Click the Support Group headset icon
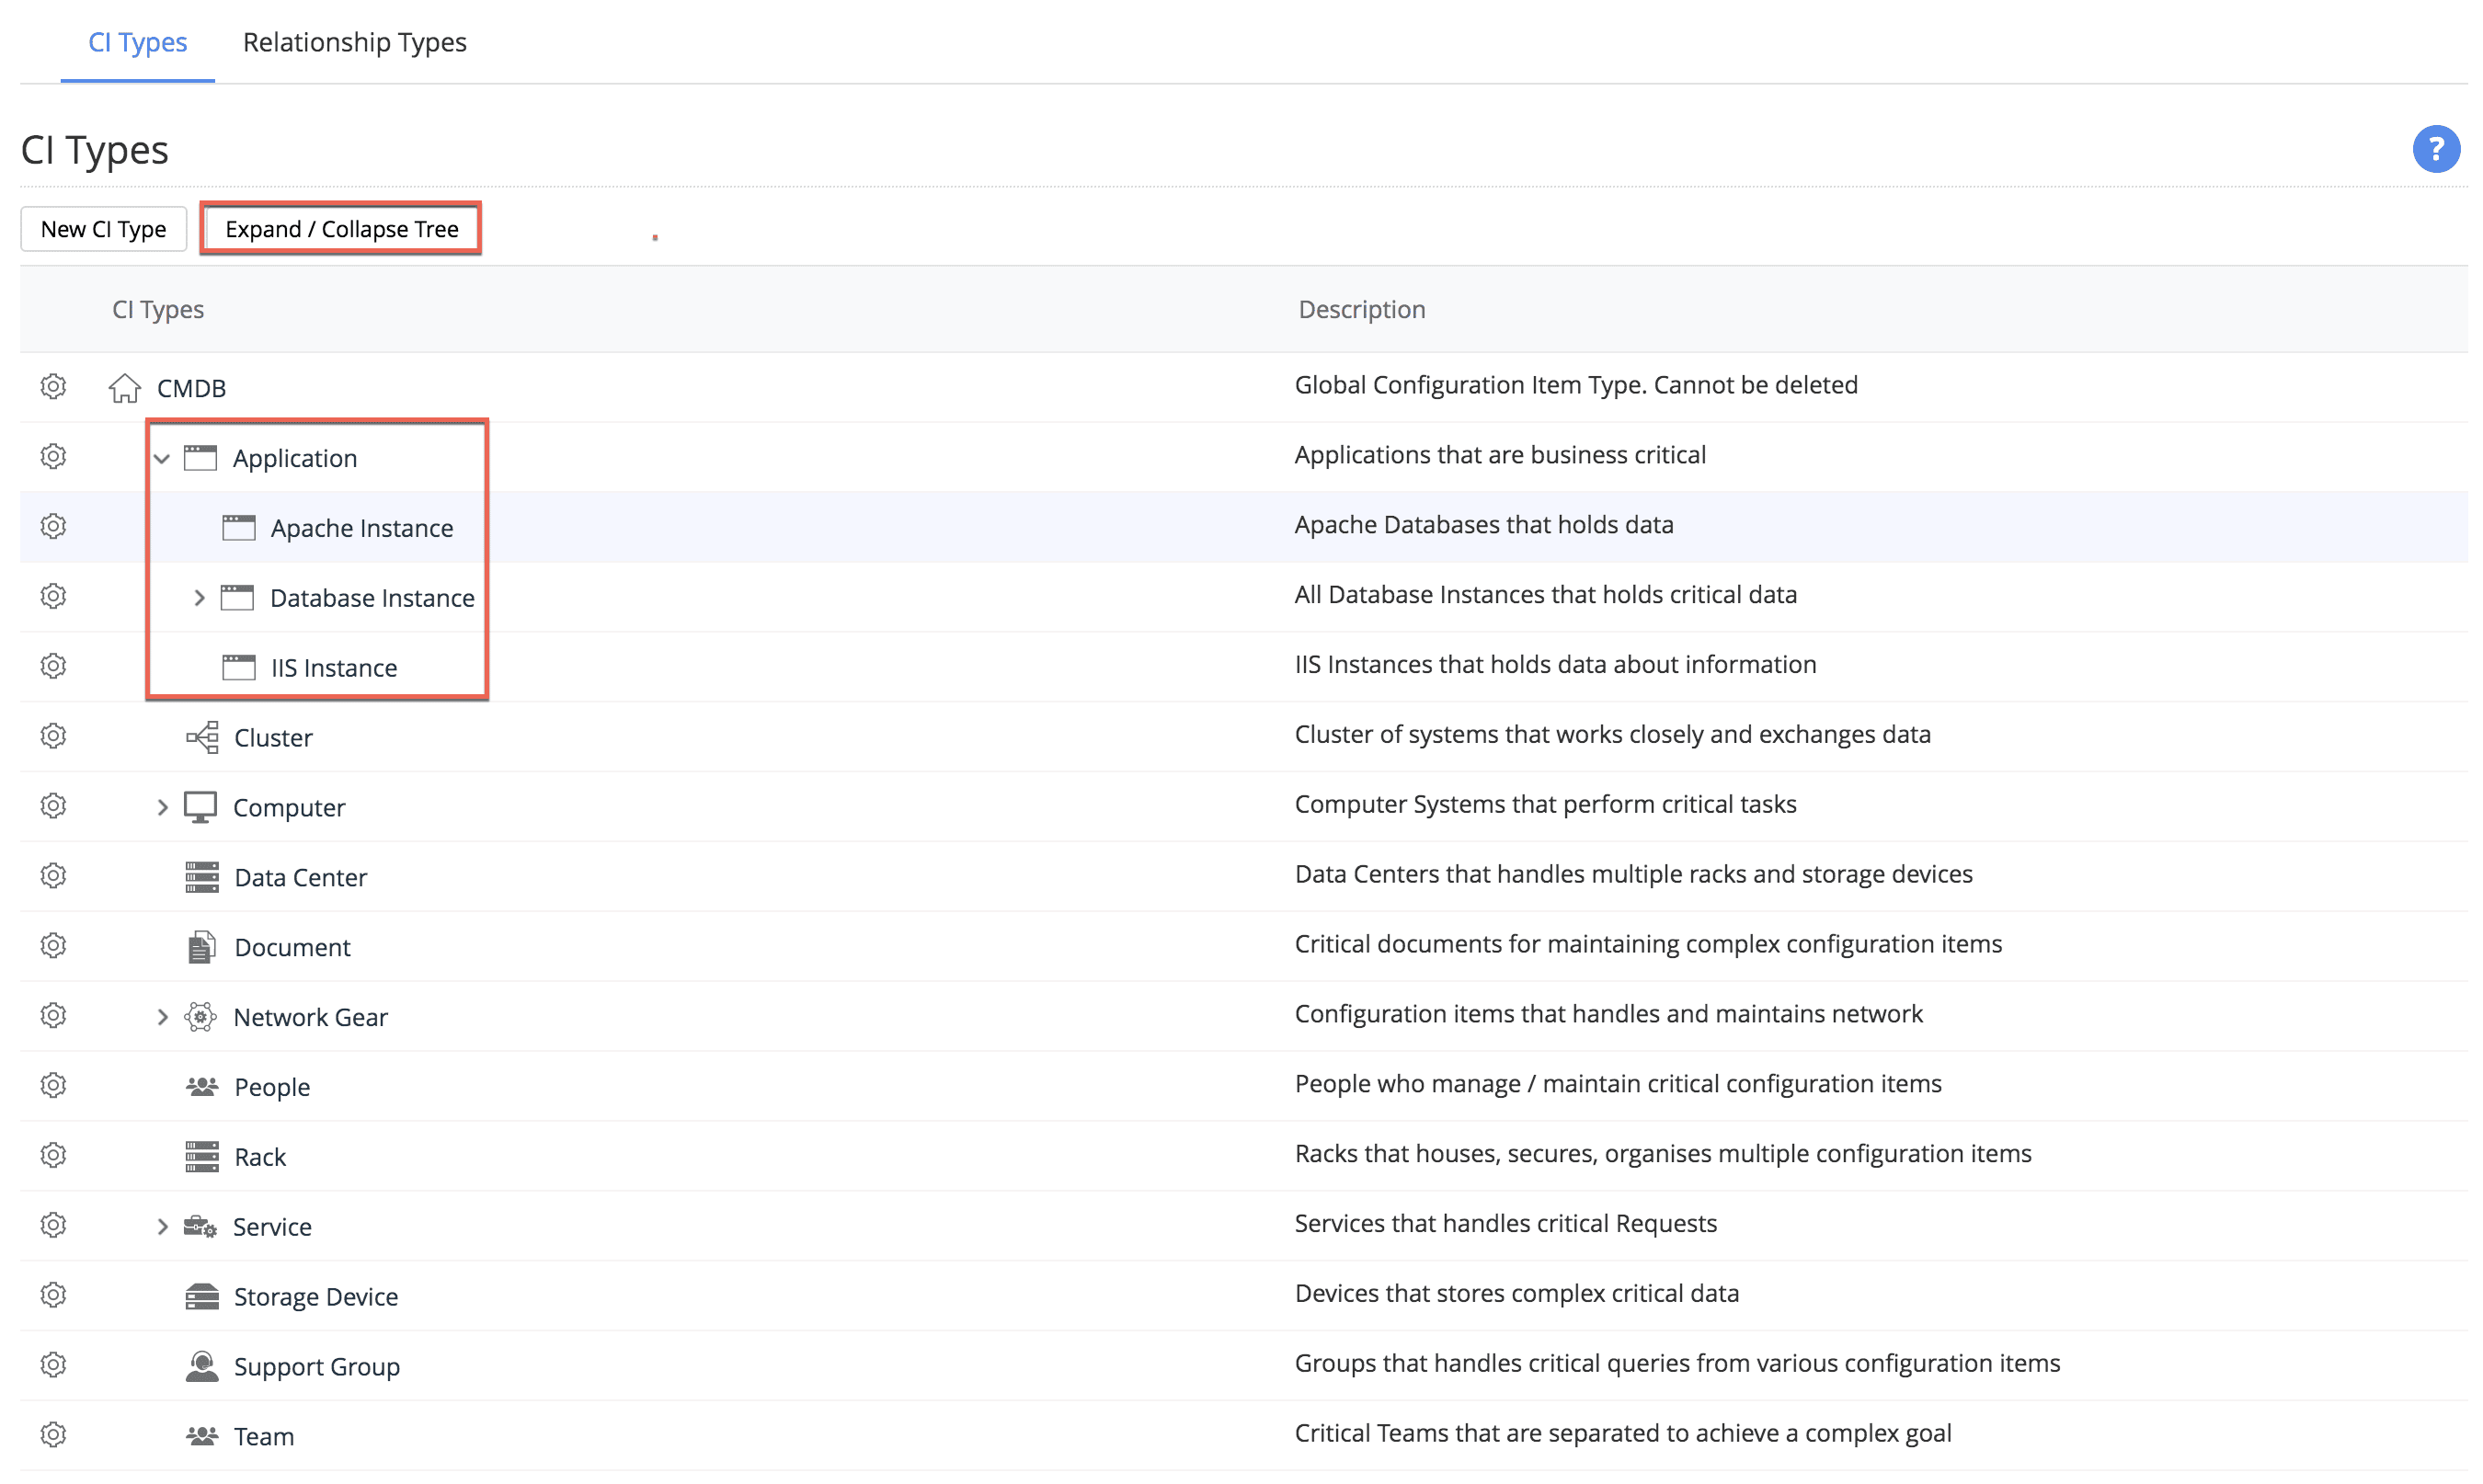2483x1484 pixels. coord(202,1366)
